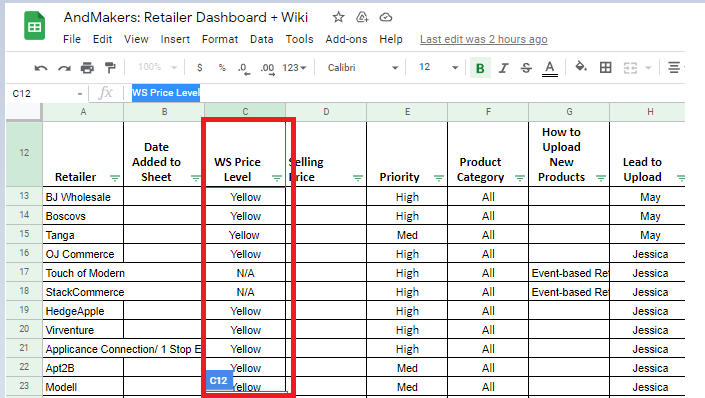Open the Format menu
The image size is (705, 398).
point(220,40)
